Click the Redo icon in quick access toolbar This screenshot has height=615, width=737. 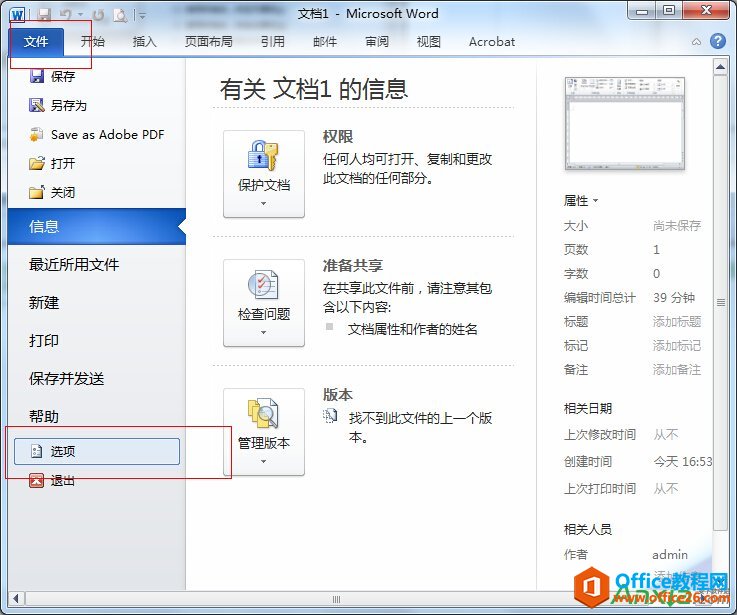[98, 15]
